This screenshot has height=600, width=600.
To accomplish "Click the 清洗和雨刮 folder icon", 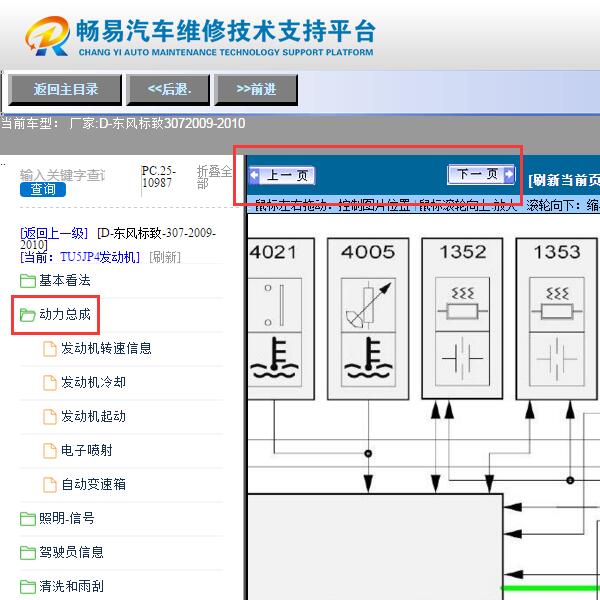I will click(x=28, y=587).
